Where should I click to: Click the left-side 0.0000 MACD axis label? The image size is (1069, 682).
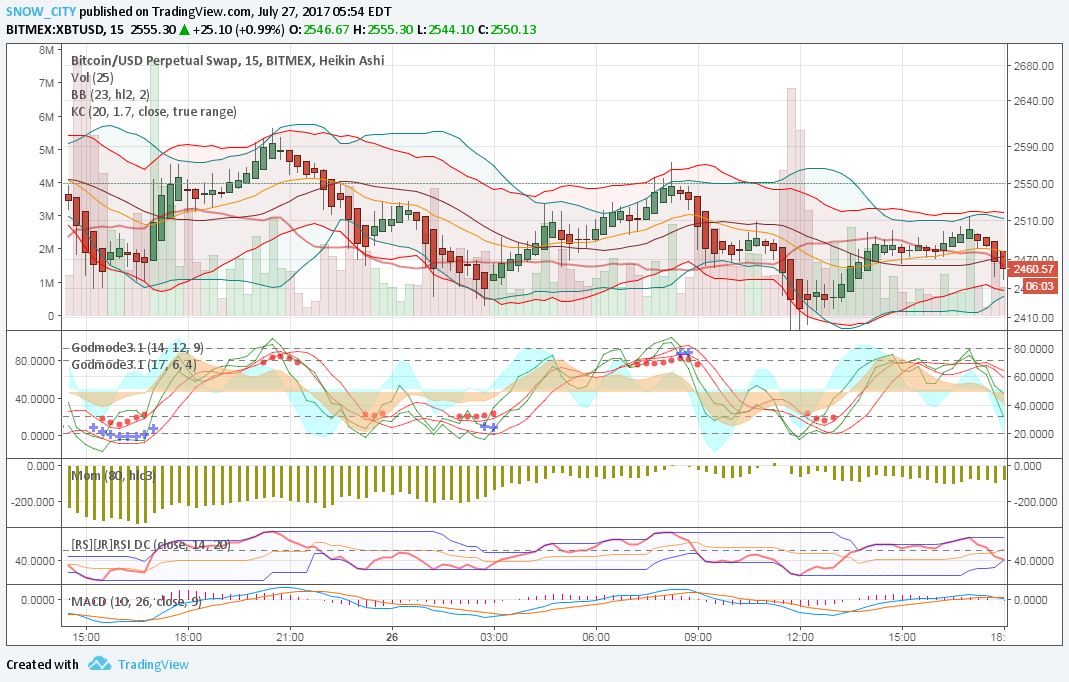[x=37, y=600]
